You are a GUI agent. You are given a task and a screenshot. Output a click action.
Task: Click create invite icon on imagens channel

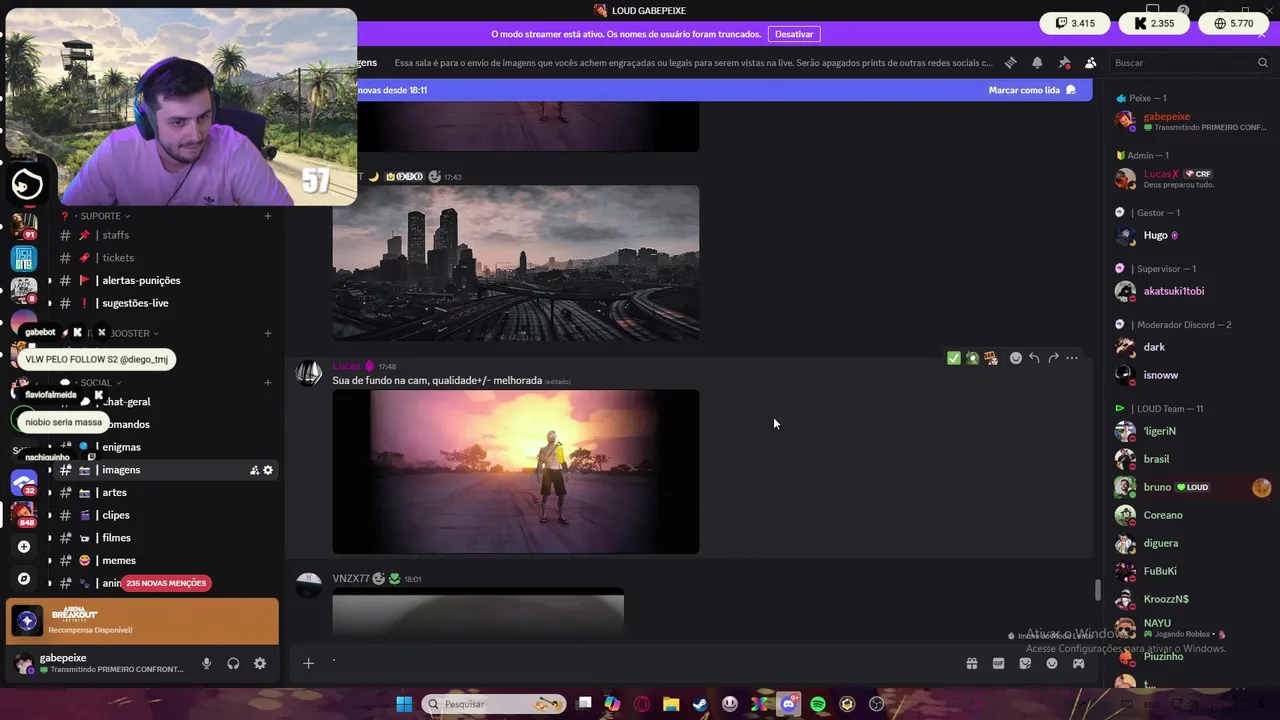pyautogui.click(x=254, y=470)
